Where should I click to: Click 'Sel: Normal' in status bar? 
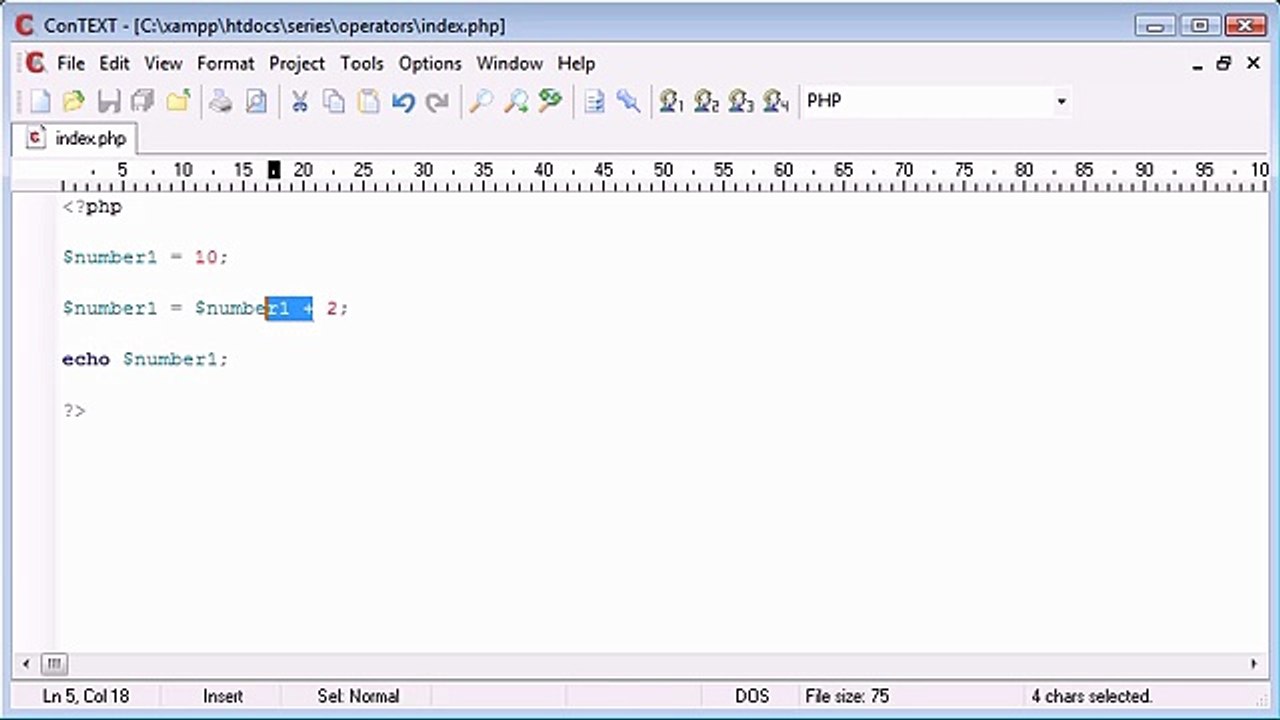(358, 696)
